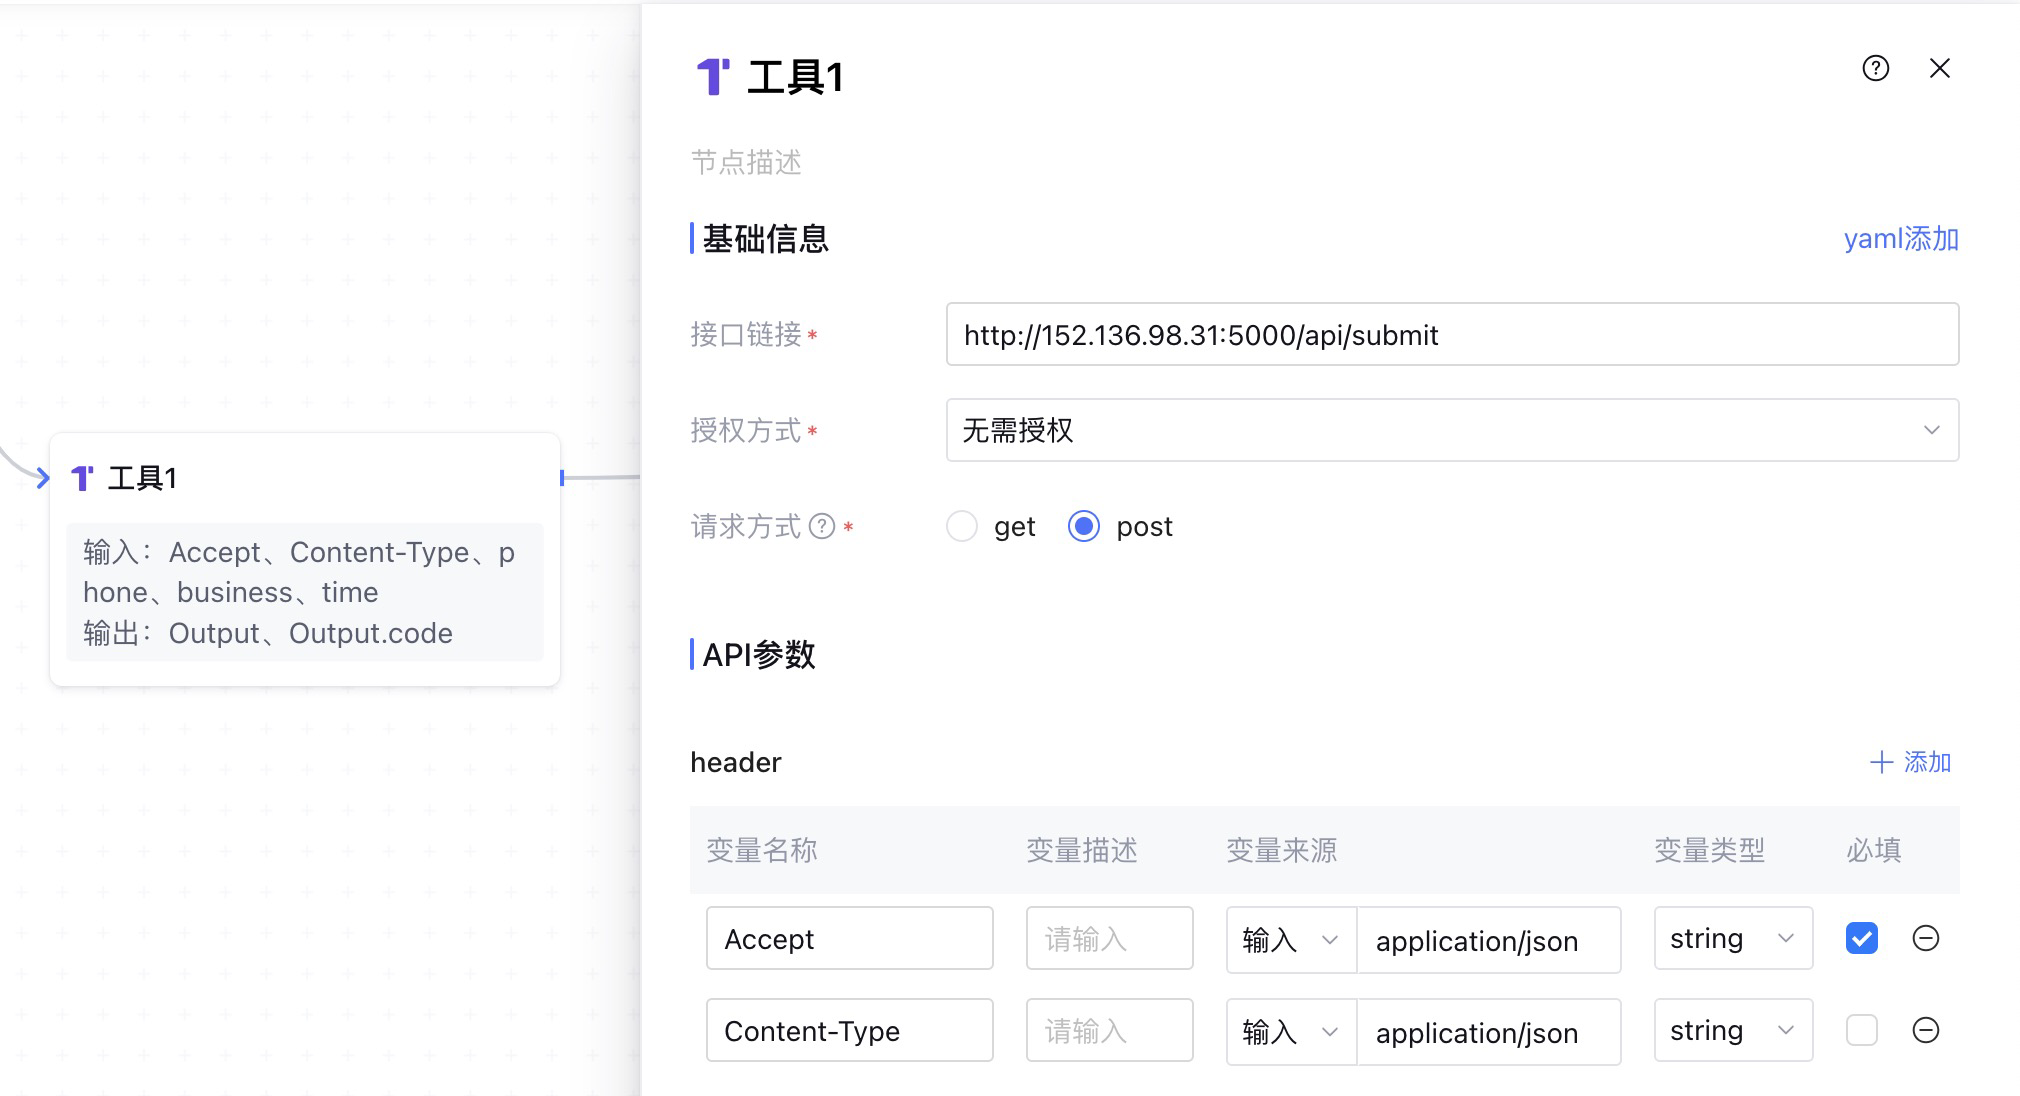This screenshot has width=2020, height=1096.
Task: Click the 接口链接 URL input field
Action: click(1451, 335)
